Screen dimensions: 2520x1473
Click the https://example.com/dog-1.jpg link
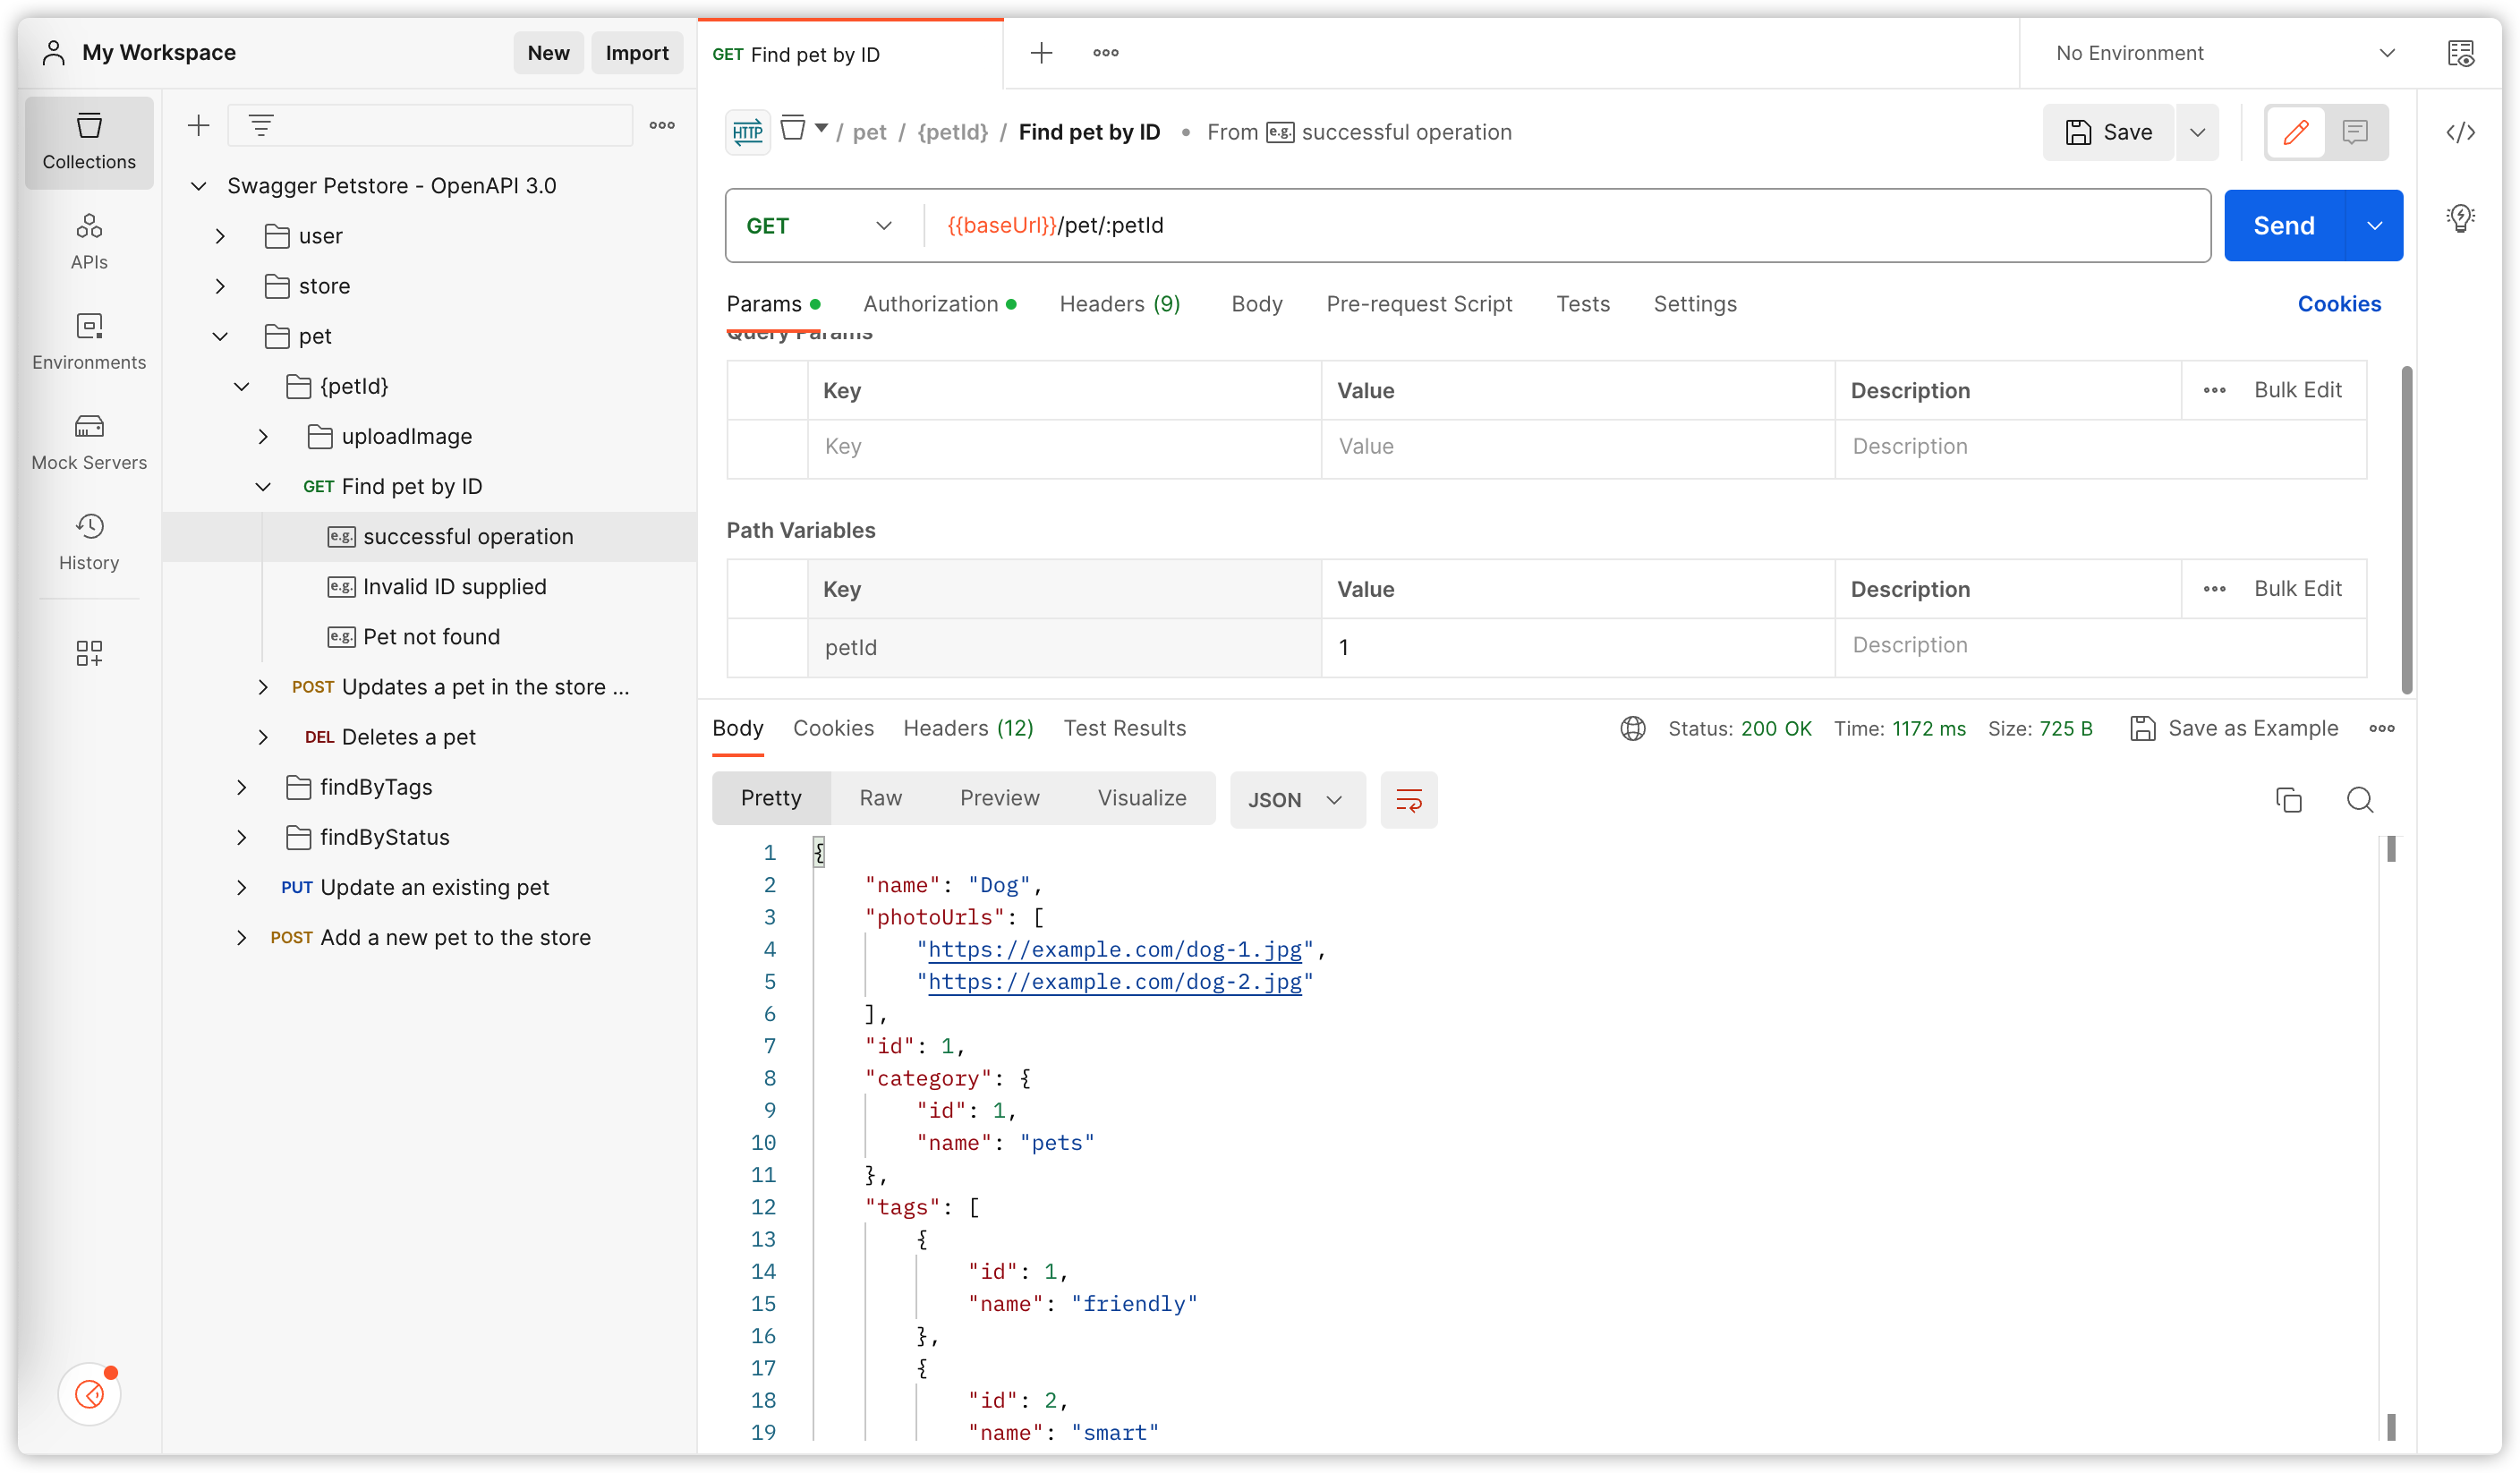point(1113,949)
